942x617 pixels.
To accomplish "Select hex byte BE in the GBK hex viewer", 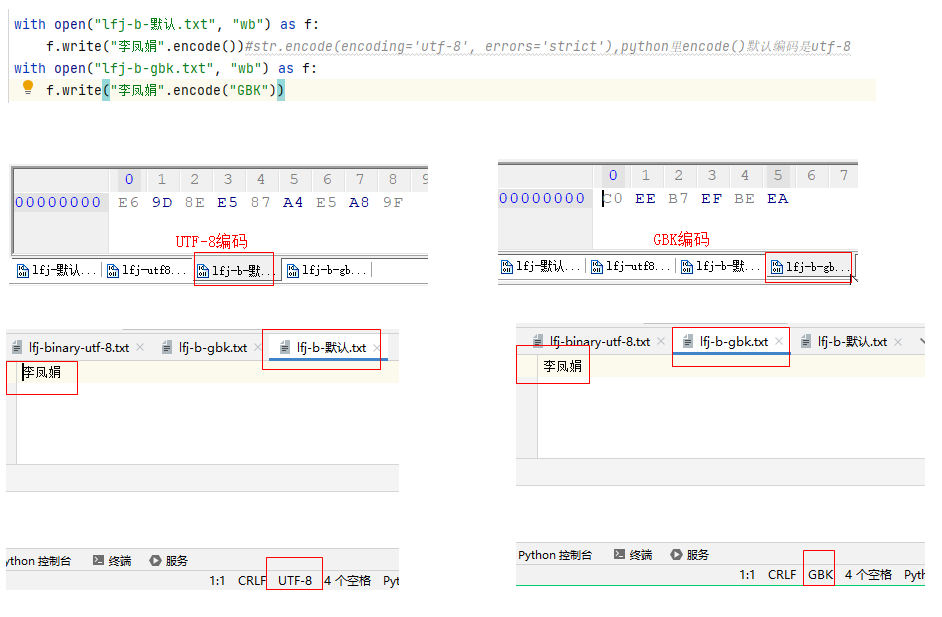I will pos(744,199).
